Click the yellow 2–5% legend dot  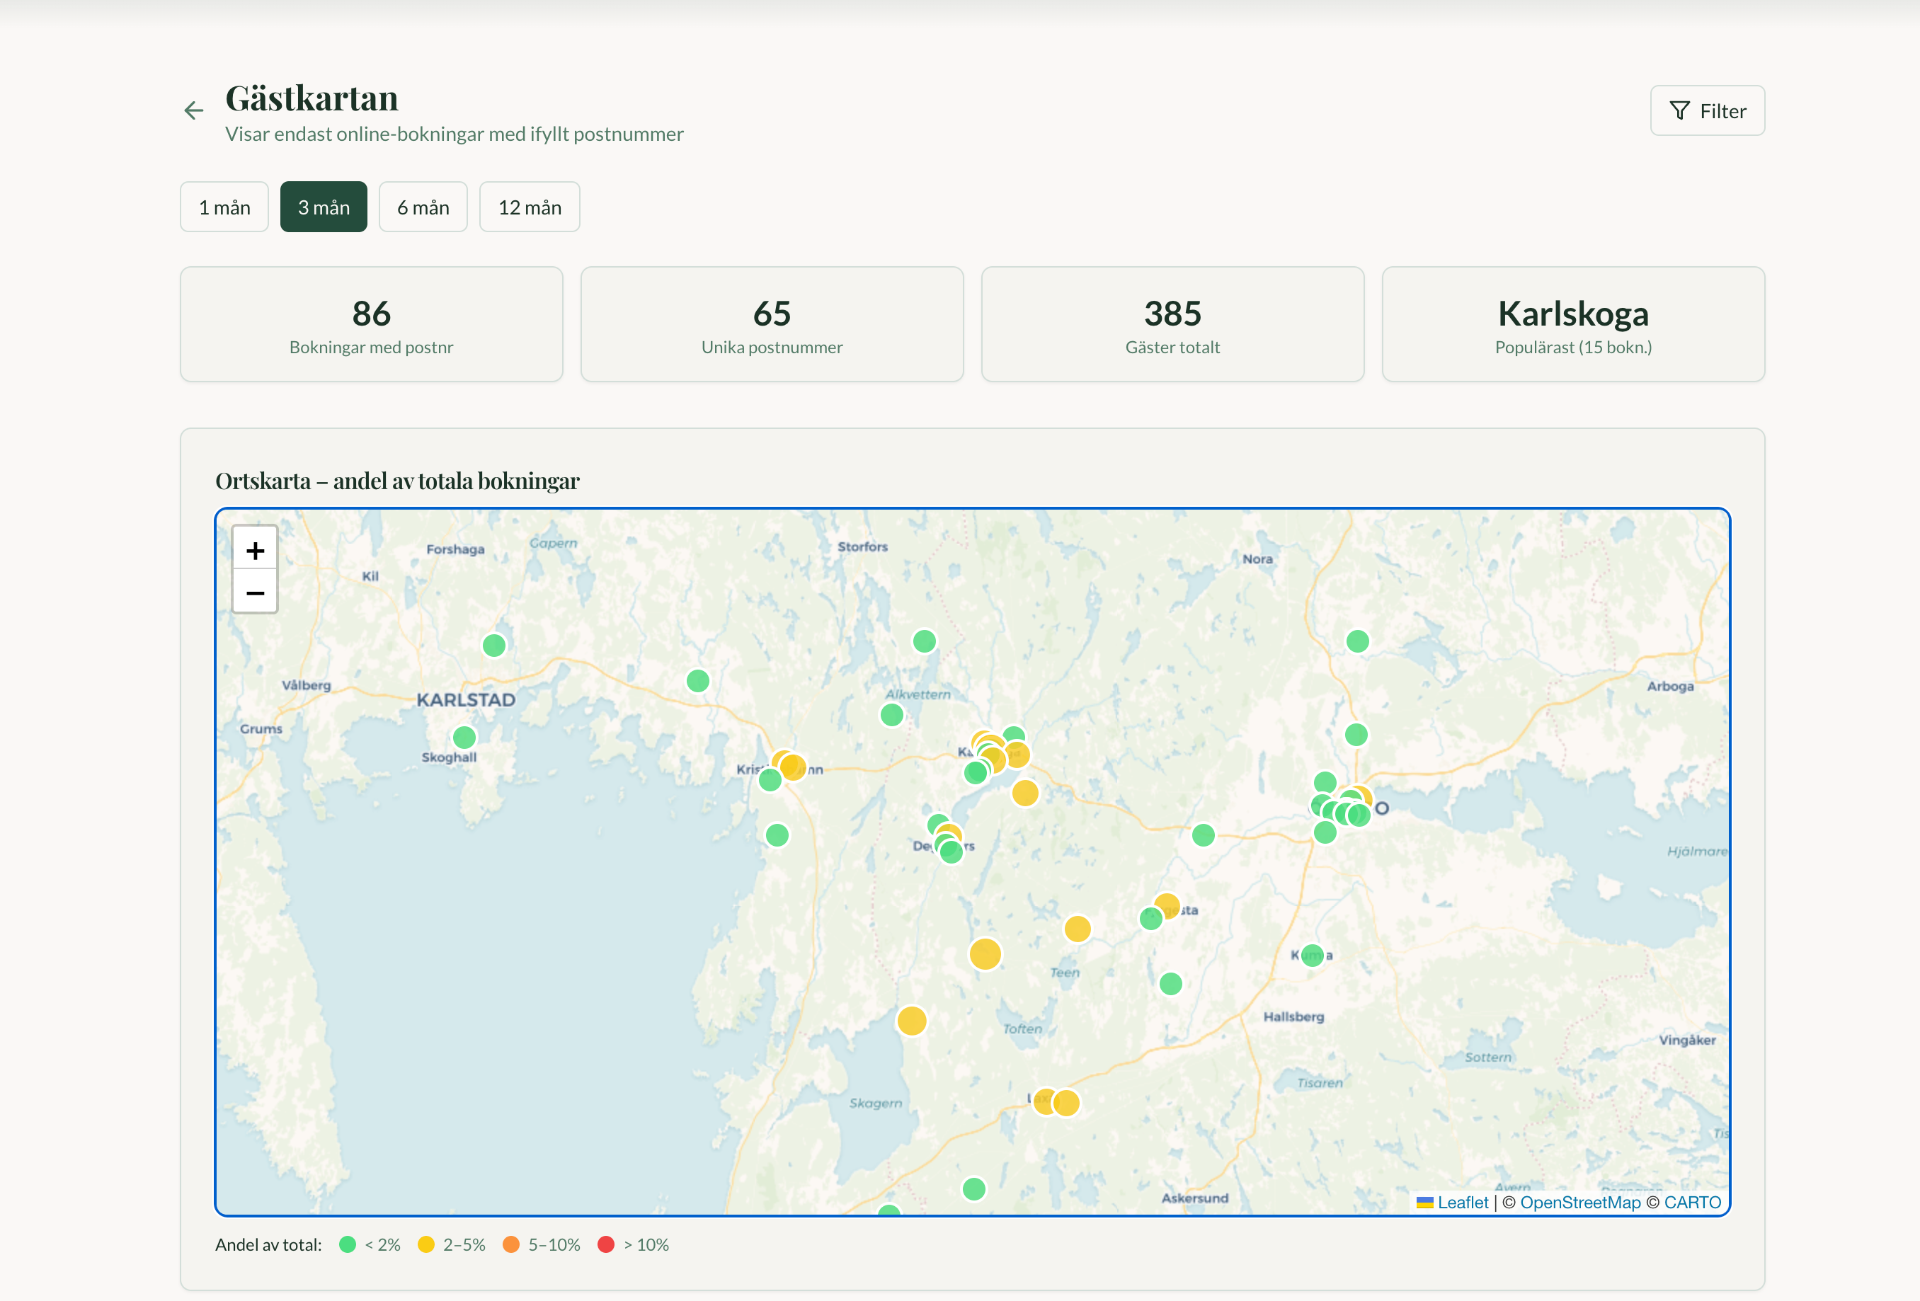pyautogui.click(x=426, y=1245)
